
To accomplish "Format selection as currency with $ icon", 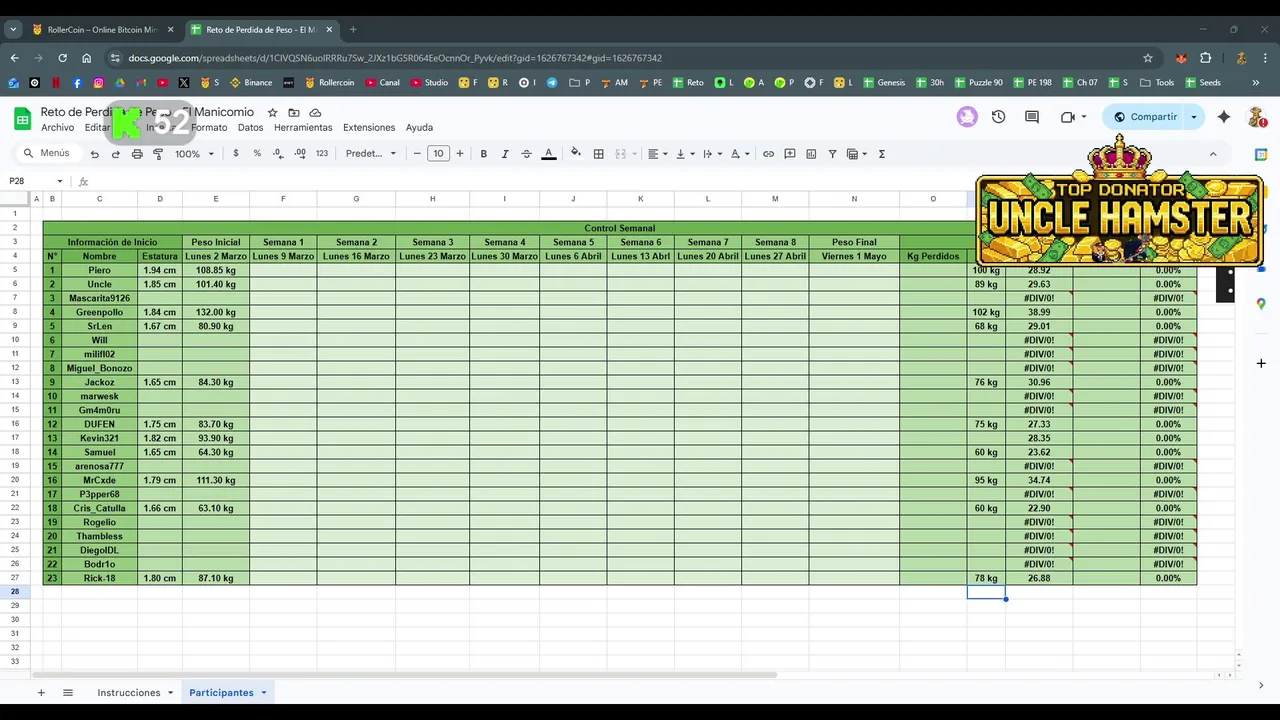I will (236, 154).
